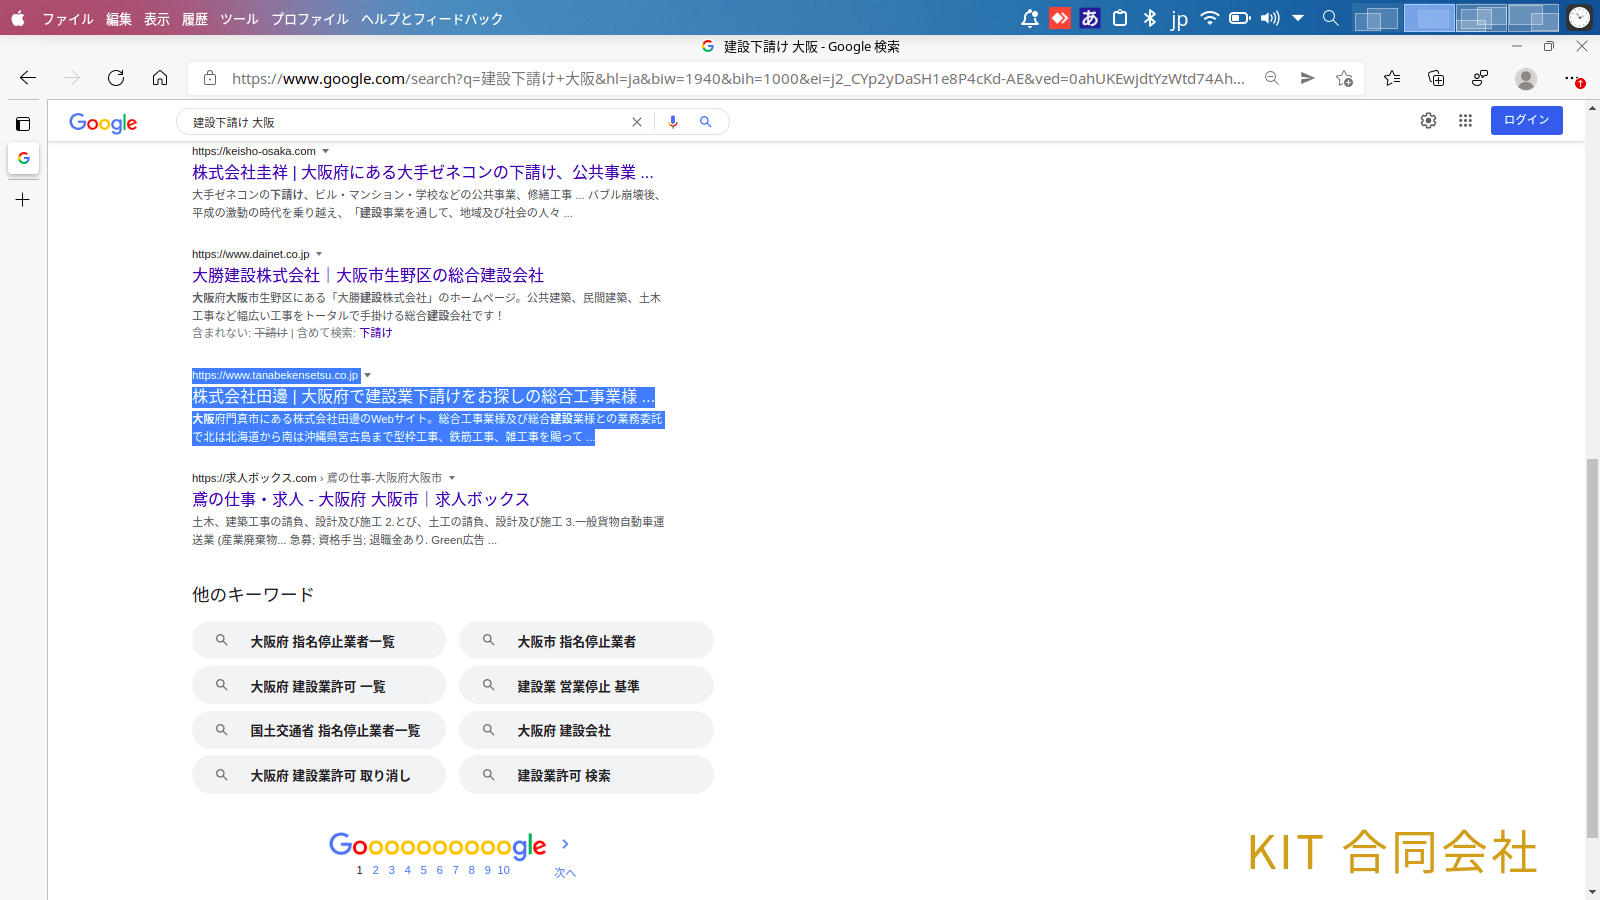Screen dimensions: 1600x900
Task: Open the 鳶の仕事・求人 search result
Action: click(360, 499)
